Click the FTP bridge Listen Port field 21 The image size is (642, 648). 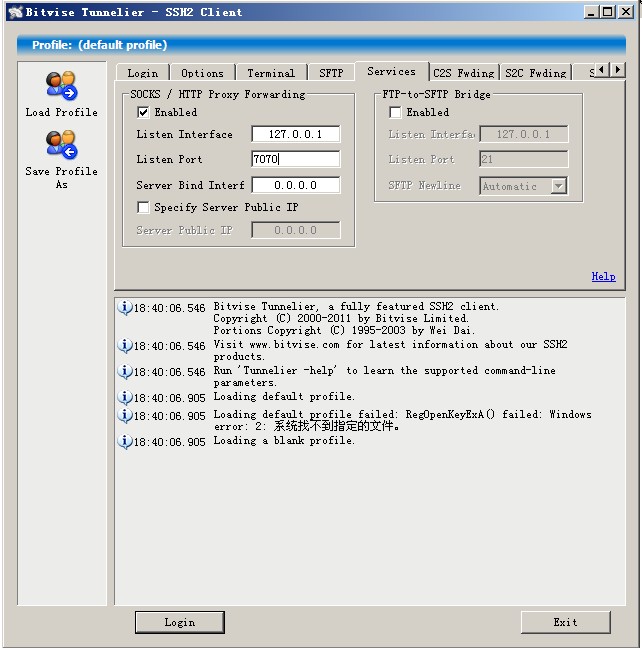point(524,159)
